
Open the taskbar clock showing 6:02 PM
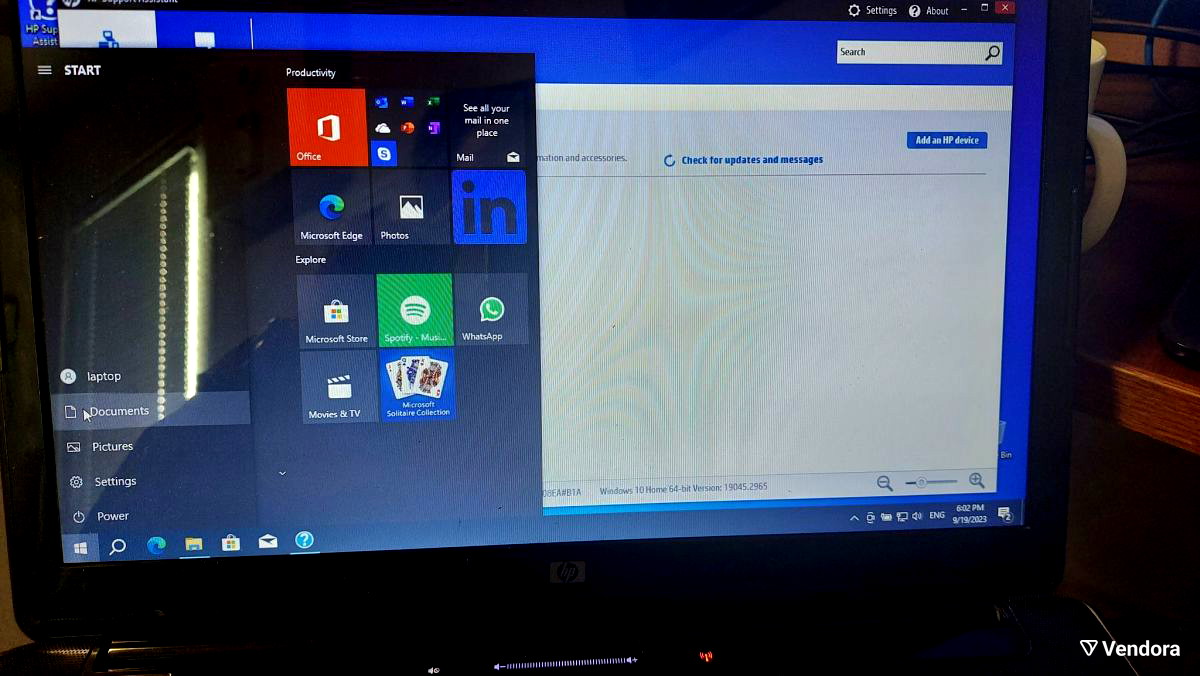click(x=969, y=514)
